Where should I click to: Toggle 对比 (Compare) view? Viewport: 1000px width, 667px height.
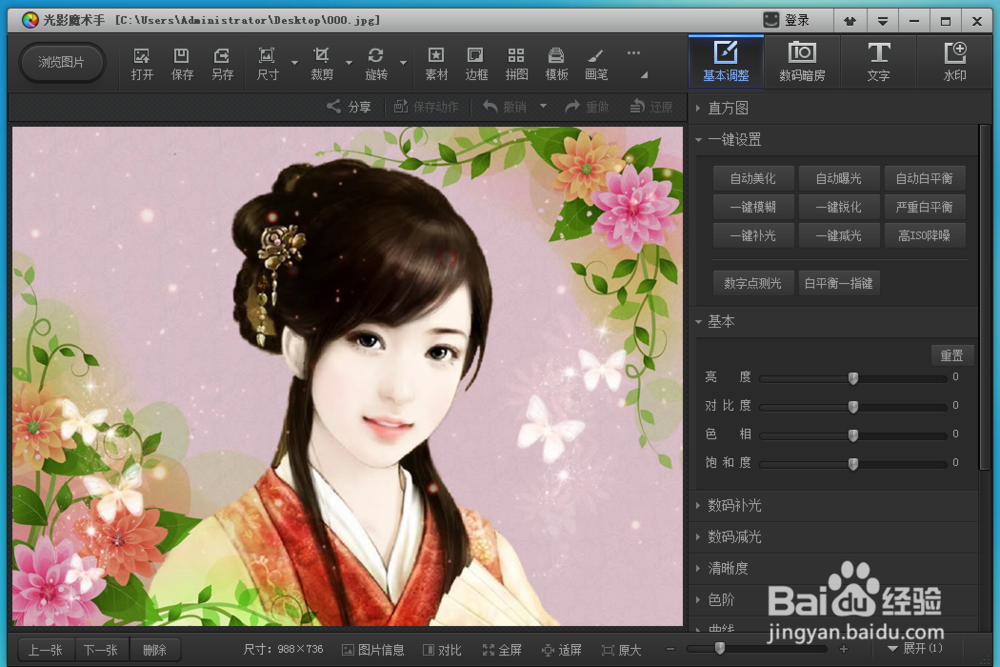[x=442, y=650]
